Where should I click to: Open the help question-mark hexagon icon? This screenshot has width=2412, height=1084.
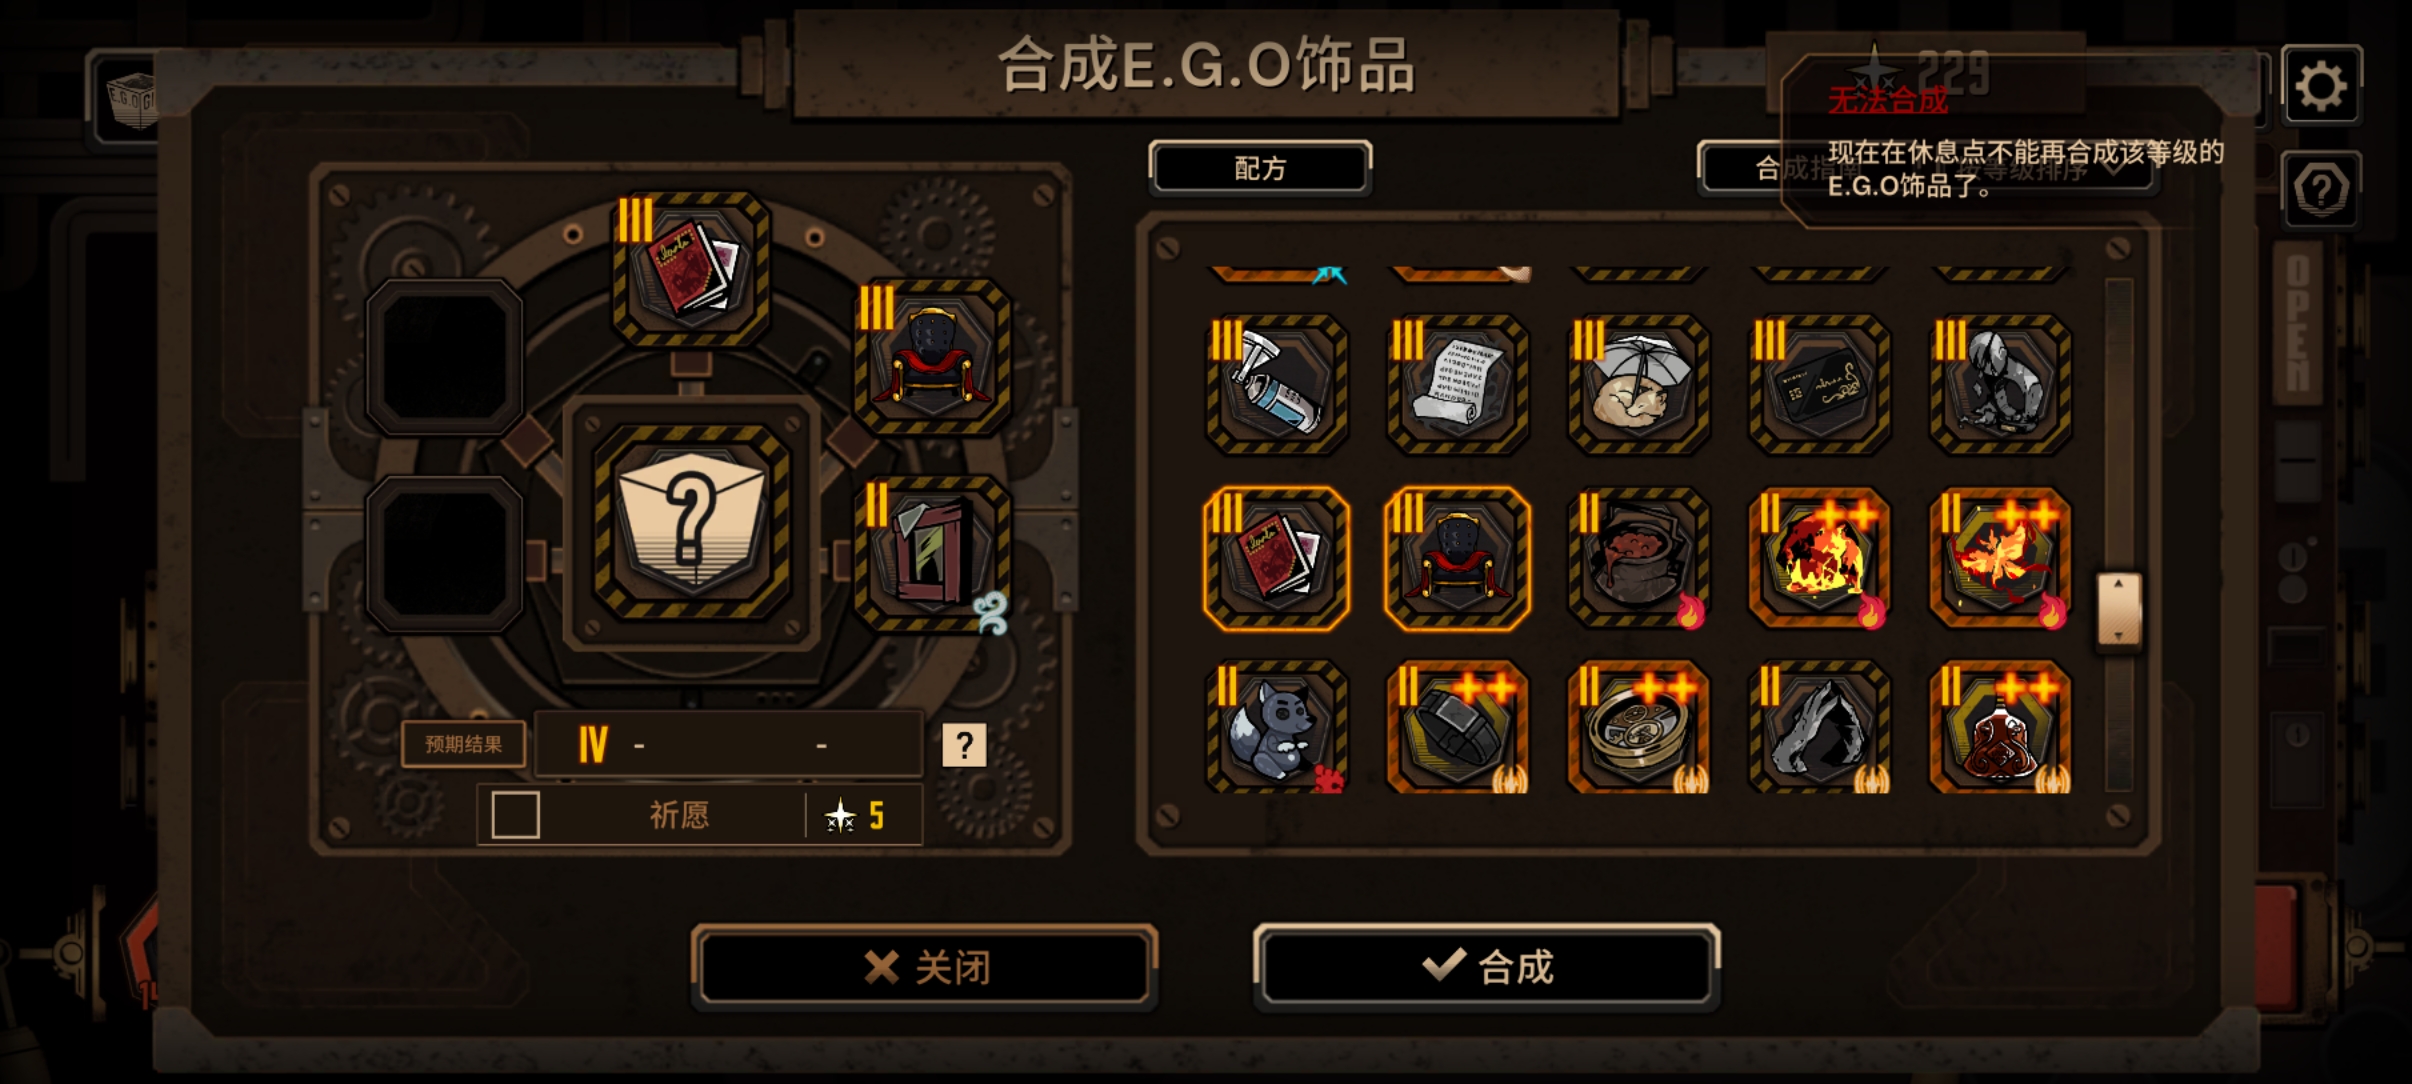pyautogui.click(x=2321, y=189)
